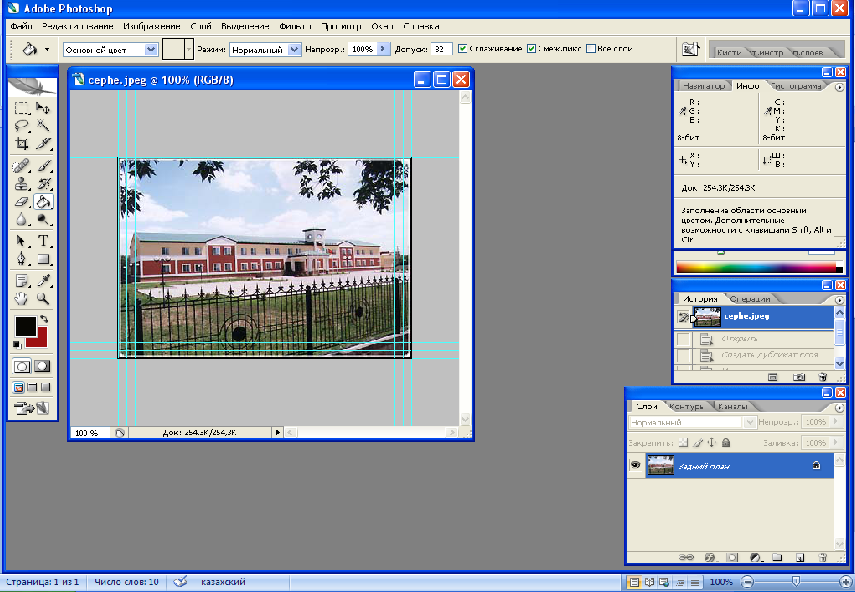This screenshot has width=855, height=592.
Task: Open the Image menu
Action: [152, 26]
